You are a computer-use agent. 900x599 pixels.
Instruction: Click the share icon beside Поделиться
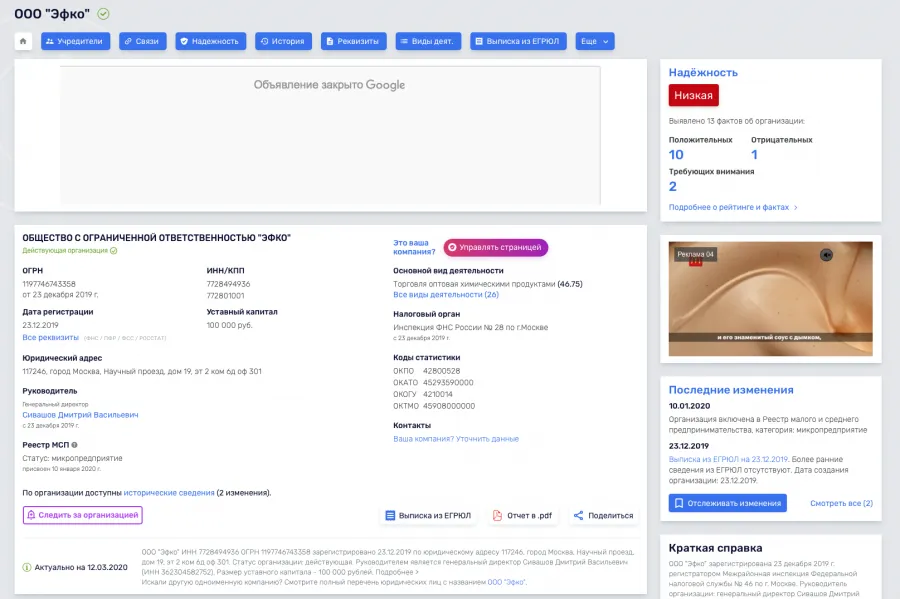click(x=578, y=515)
